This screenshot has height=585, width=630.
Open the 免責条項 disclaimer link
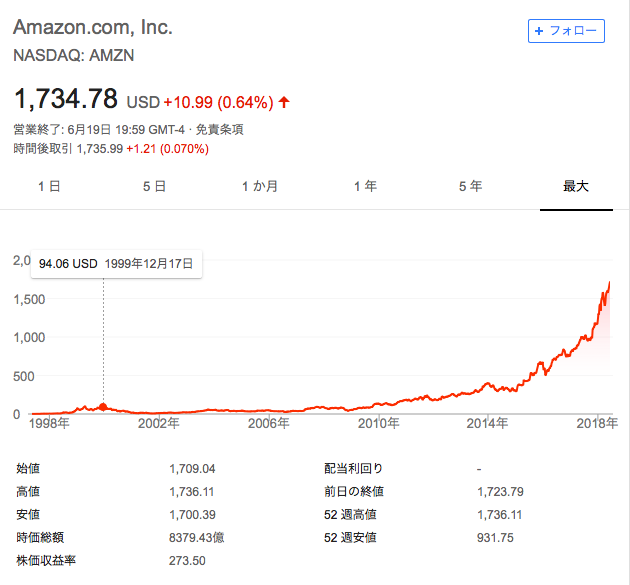click(x=219, y=130)
